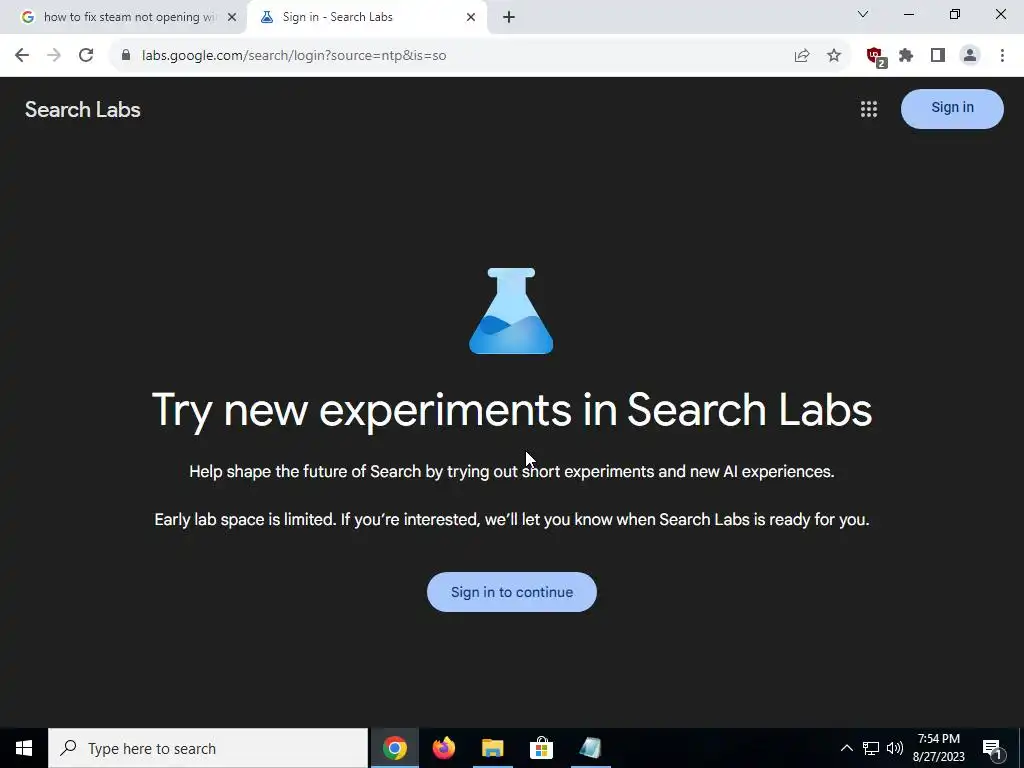Open the Chrome three-dot menu

click(1002, 56)
